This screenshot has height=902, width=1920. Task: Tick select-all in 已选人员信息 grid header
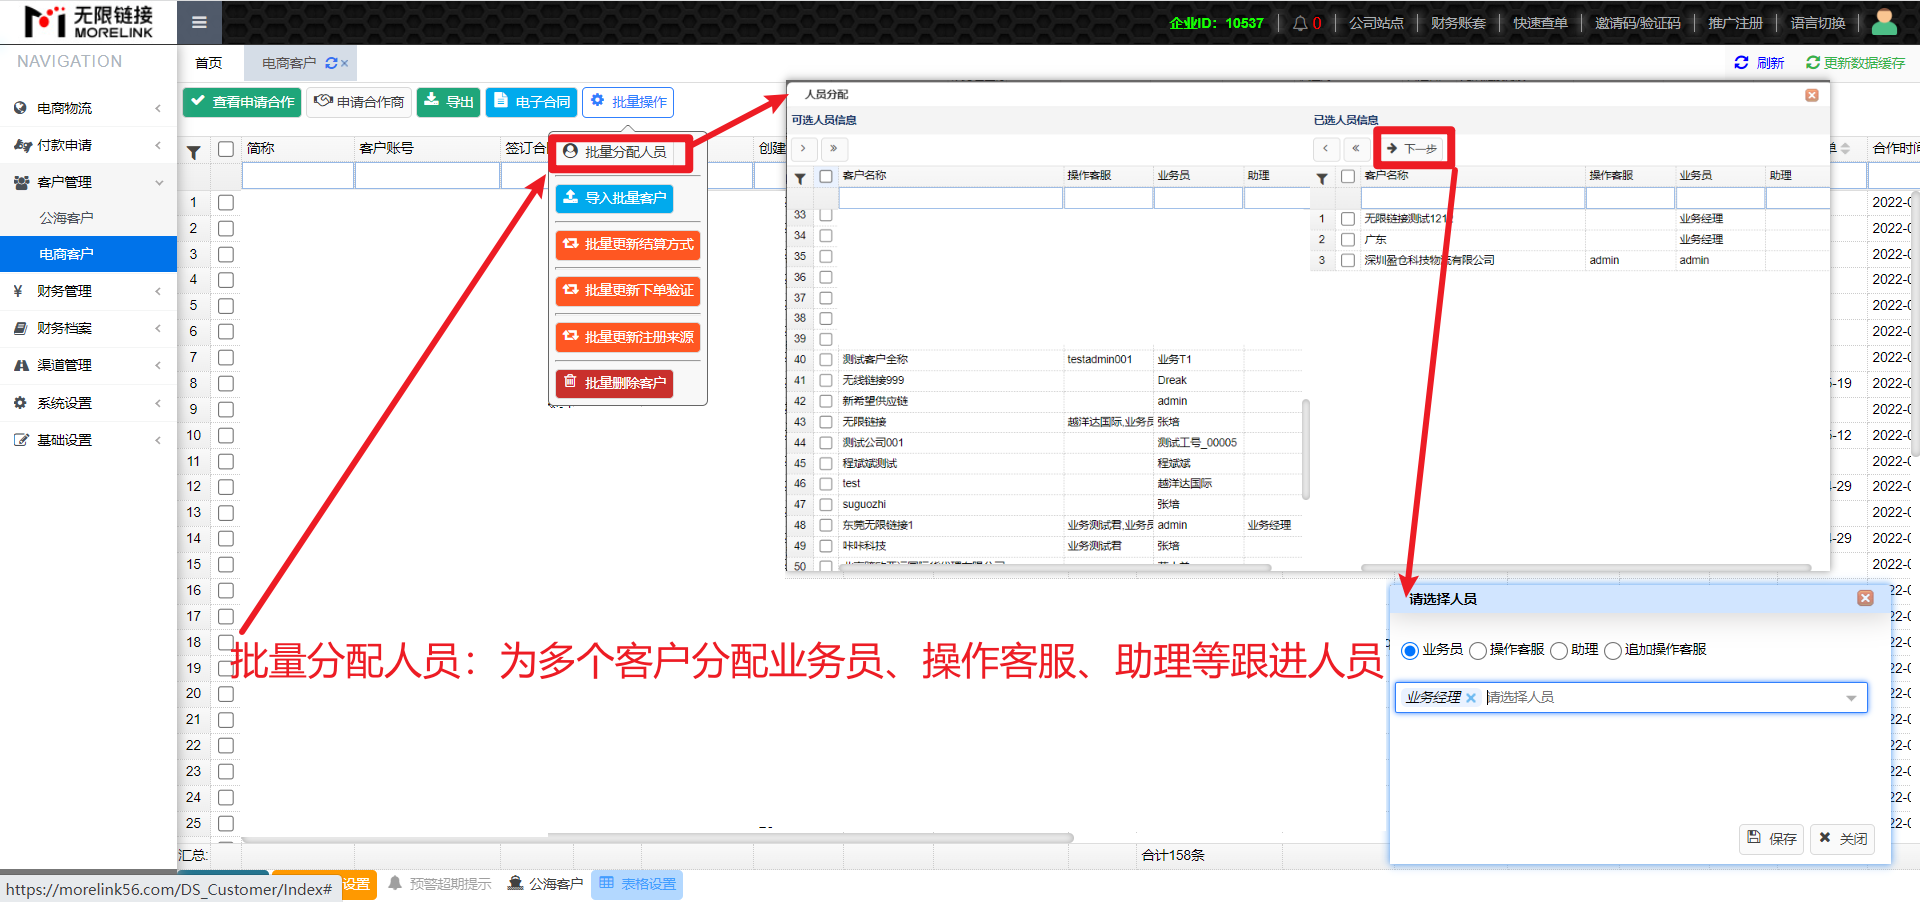coord(1348,176)
